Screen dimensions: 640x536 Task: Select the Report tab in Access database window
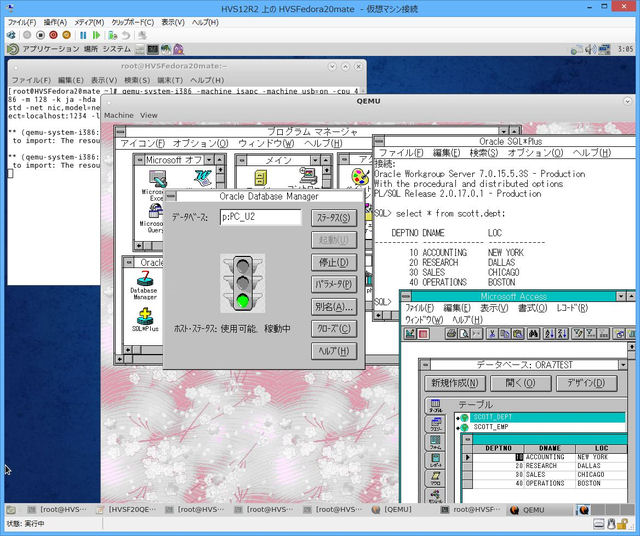(x=436, y=460)
